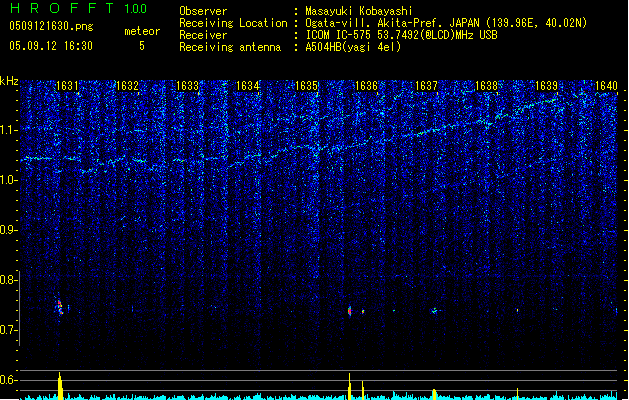The width and height of the screenshot is (629, 400).
Task: Click time marker 1631
Action: [67, 86]
